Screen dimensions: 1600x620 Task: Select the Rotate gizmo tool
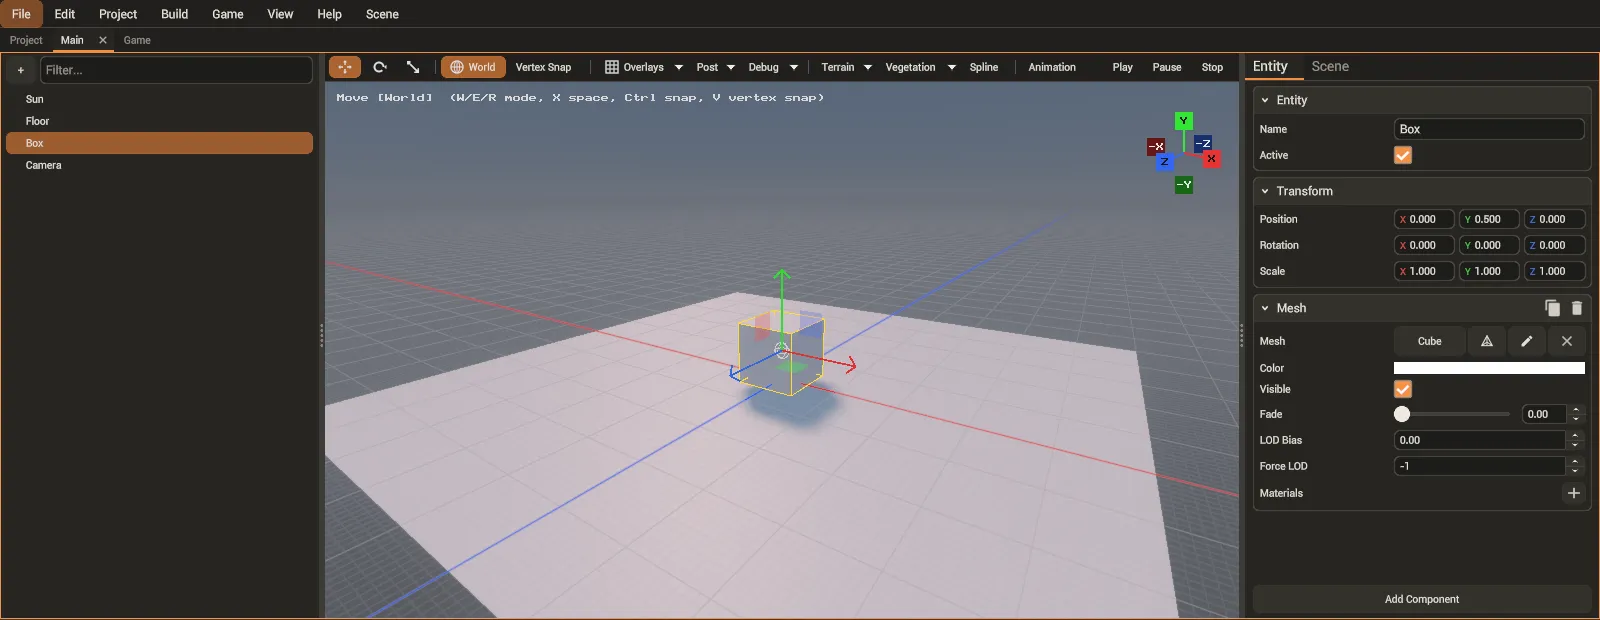[x=380, y=67]
